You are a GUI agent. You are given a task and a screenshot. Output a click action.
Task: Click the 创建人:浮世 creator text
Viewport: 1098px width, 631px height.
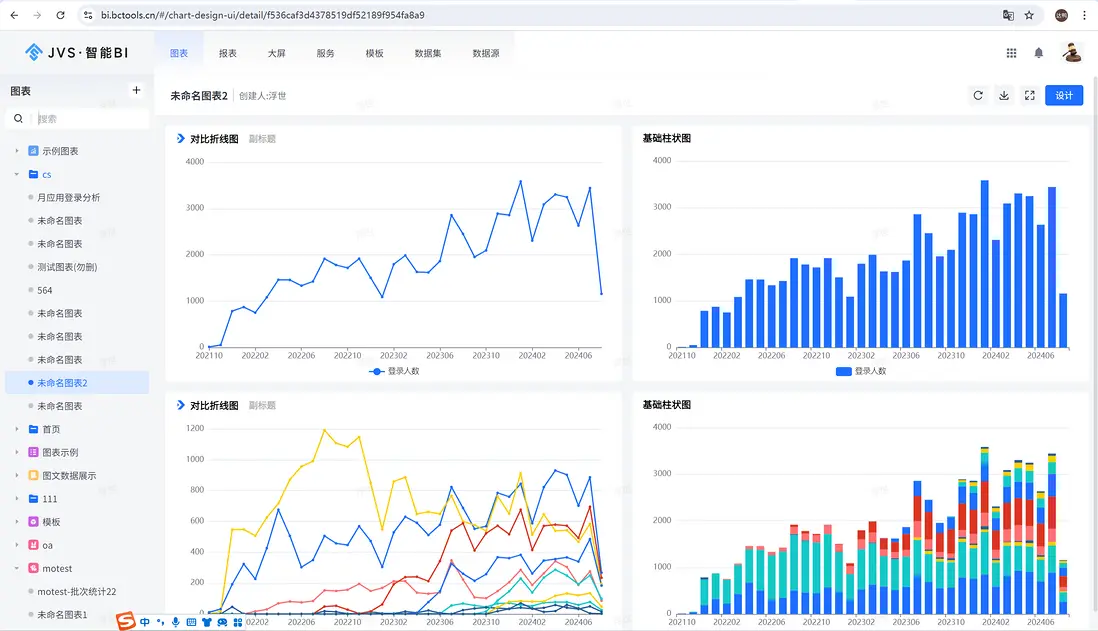(263, 96)
